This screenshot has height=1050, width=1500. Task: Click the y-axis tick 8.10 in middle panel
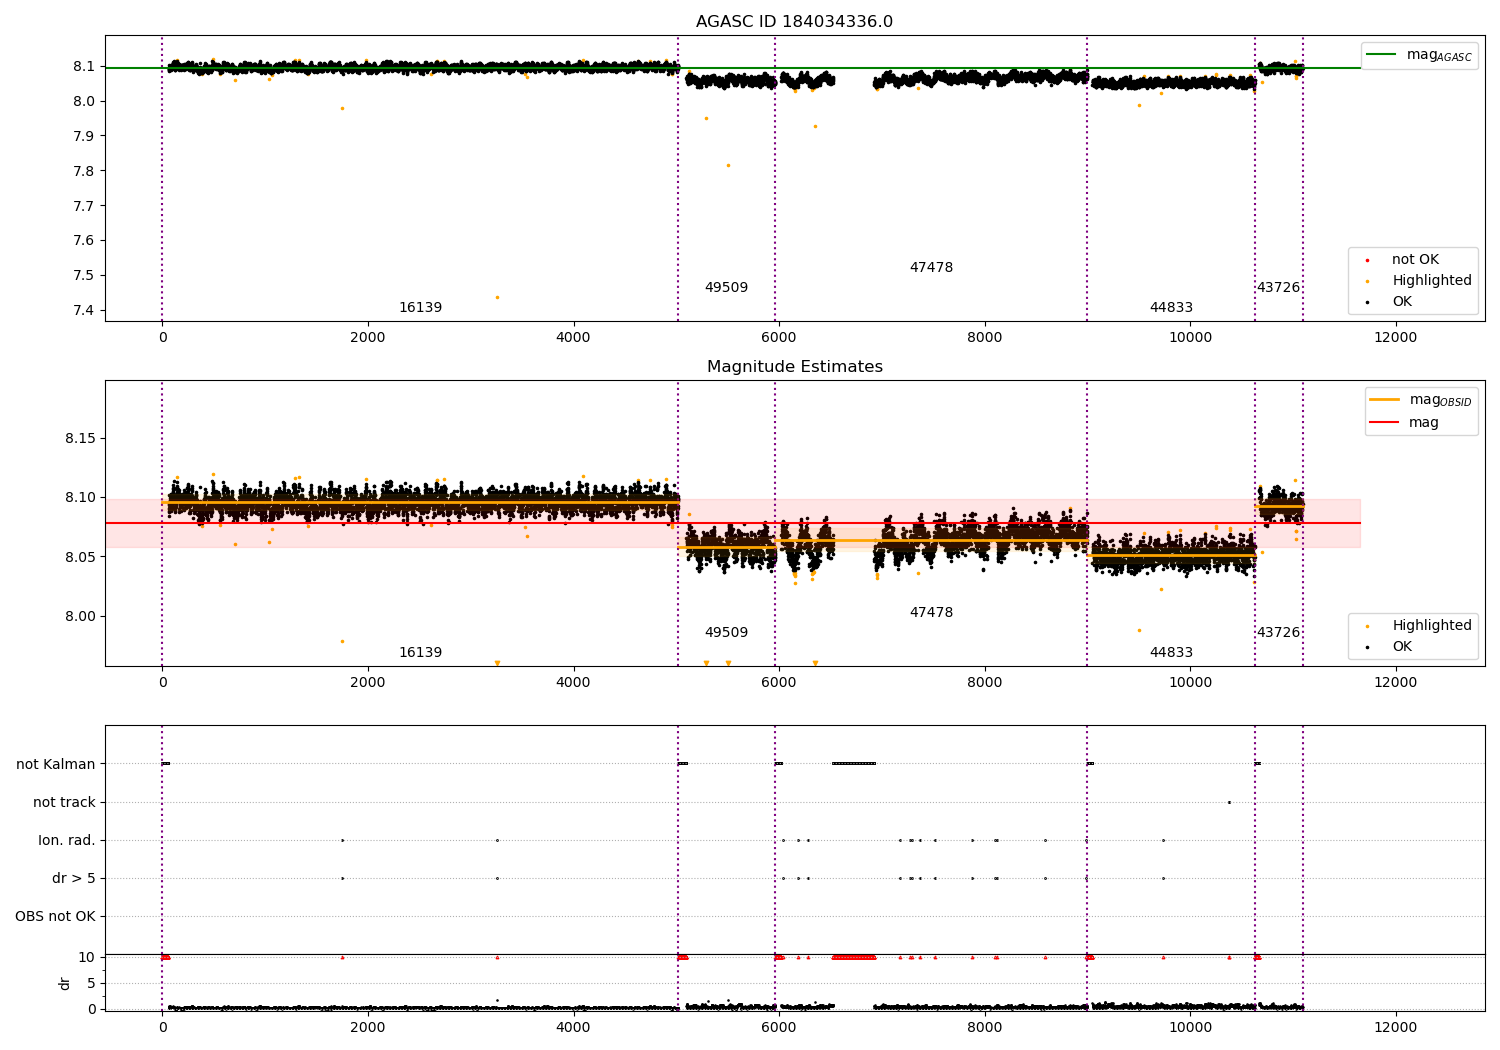[80, 497]
